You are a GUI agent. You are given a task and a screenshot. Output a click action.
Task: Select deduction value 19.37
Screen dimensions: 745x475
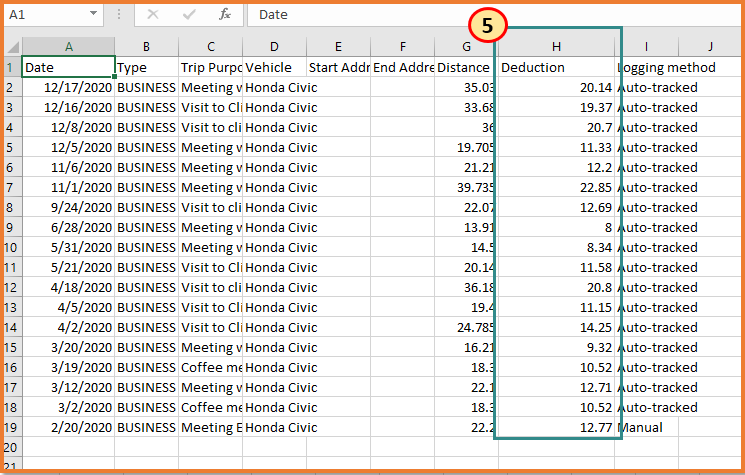coord(556,107)
